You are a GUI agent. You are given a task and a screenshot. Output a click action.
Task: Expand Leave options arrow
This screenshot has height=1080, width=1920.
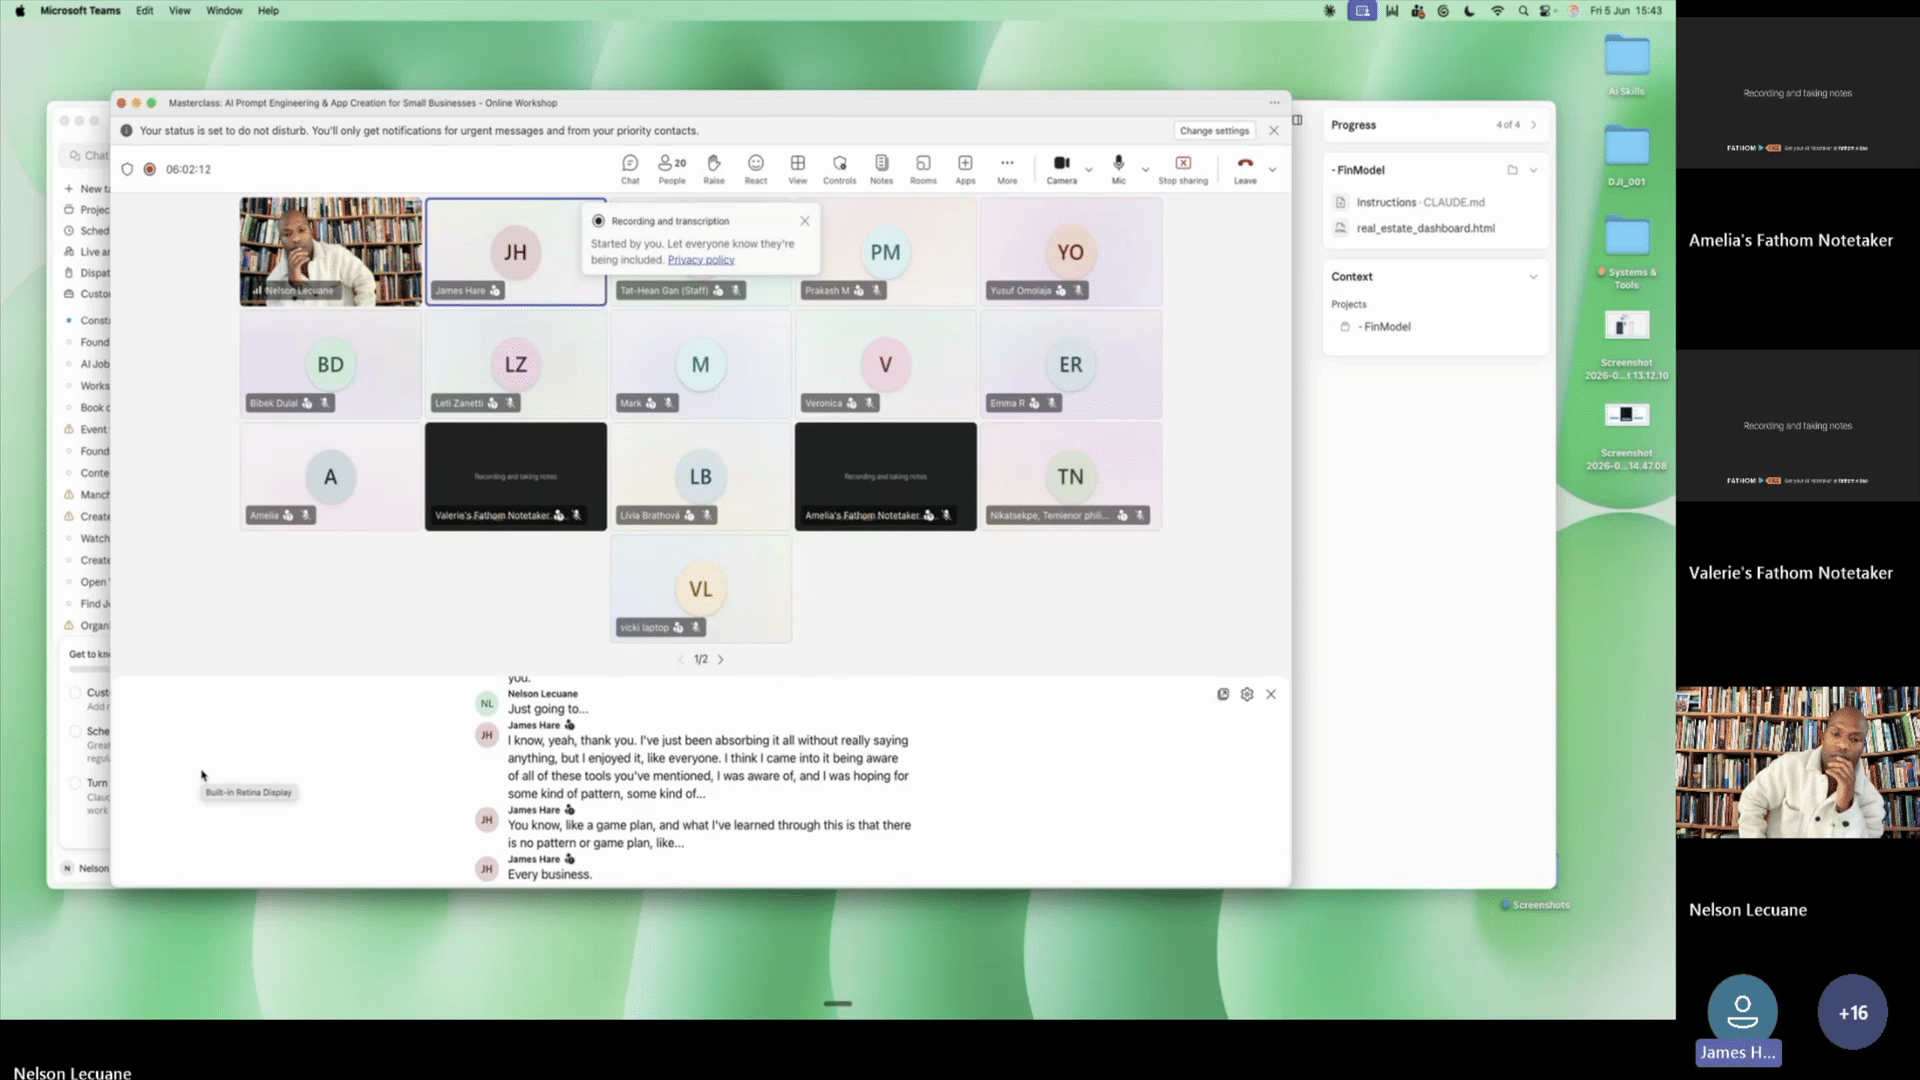pyautogui.click(x=1273, y=170)
